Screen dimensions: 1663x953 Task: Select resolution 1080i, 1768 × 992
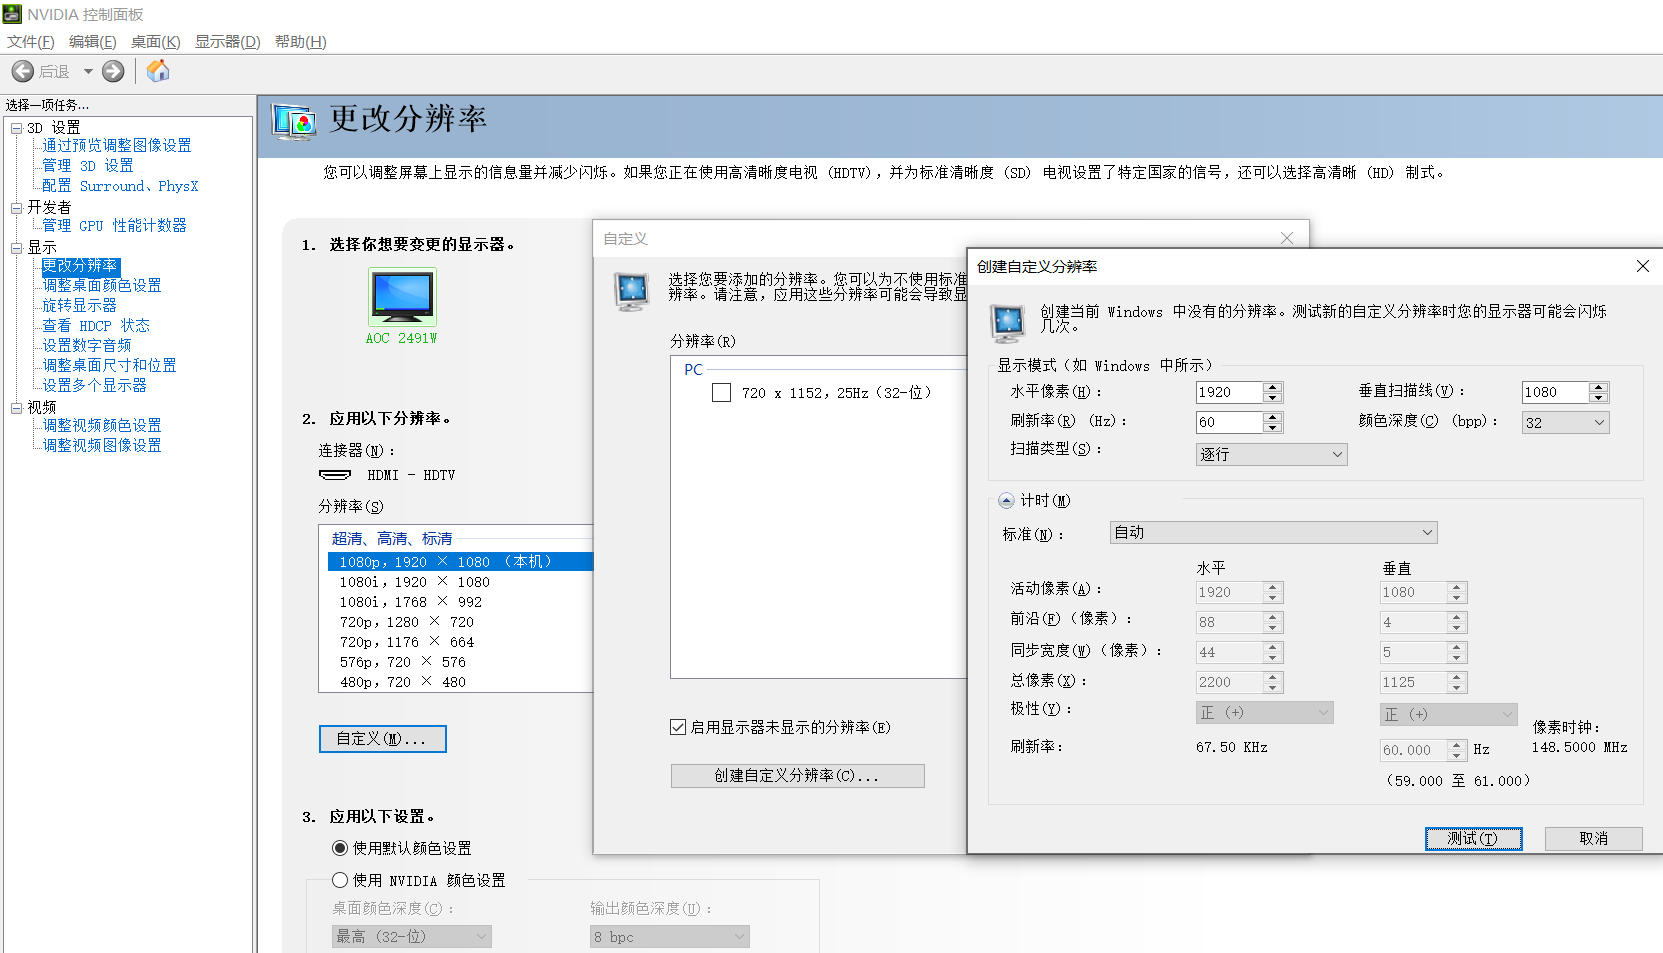click(x=460, y=602)
